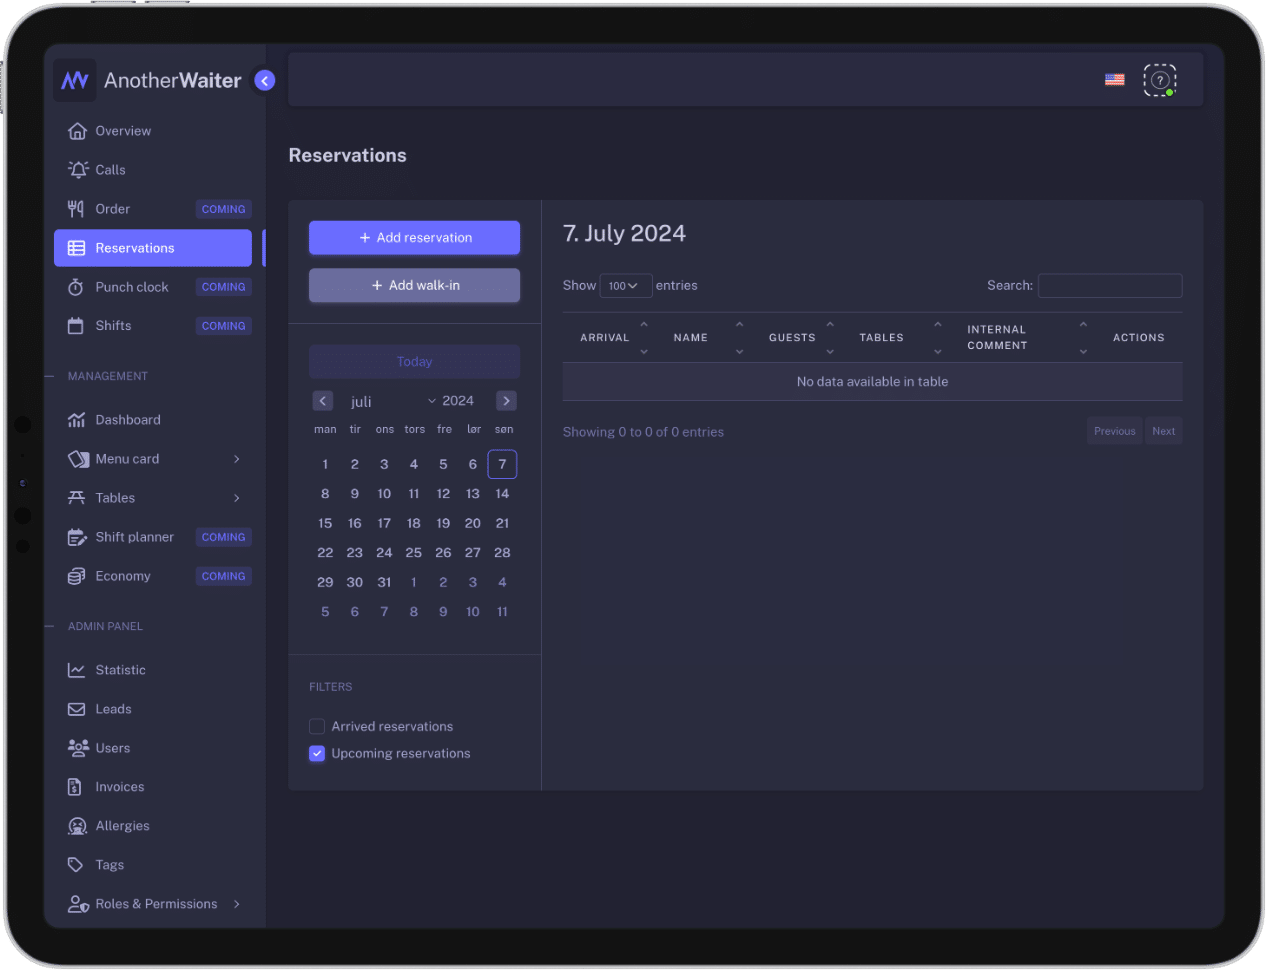Go to previous month in calendar
The width and height of the screenshot is (1266, 970).
[322, 401]
